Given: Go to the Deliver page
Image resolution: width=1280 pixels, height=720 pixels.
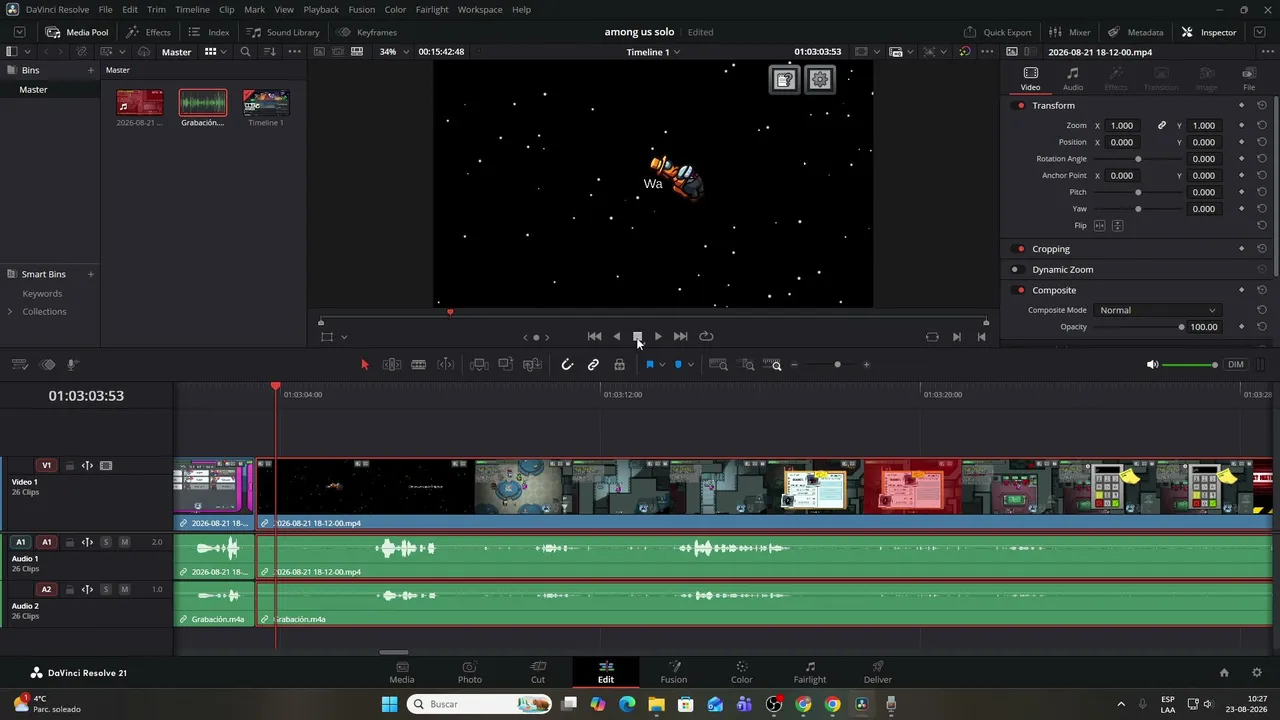Looking at the screenshot, I should pos(878,672).
